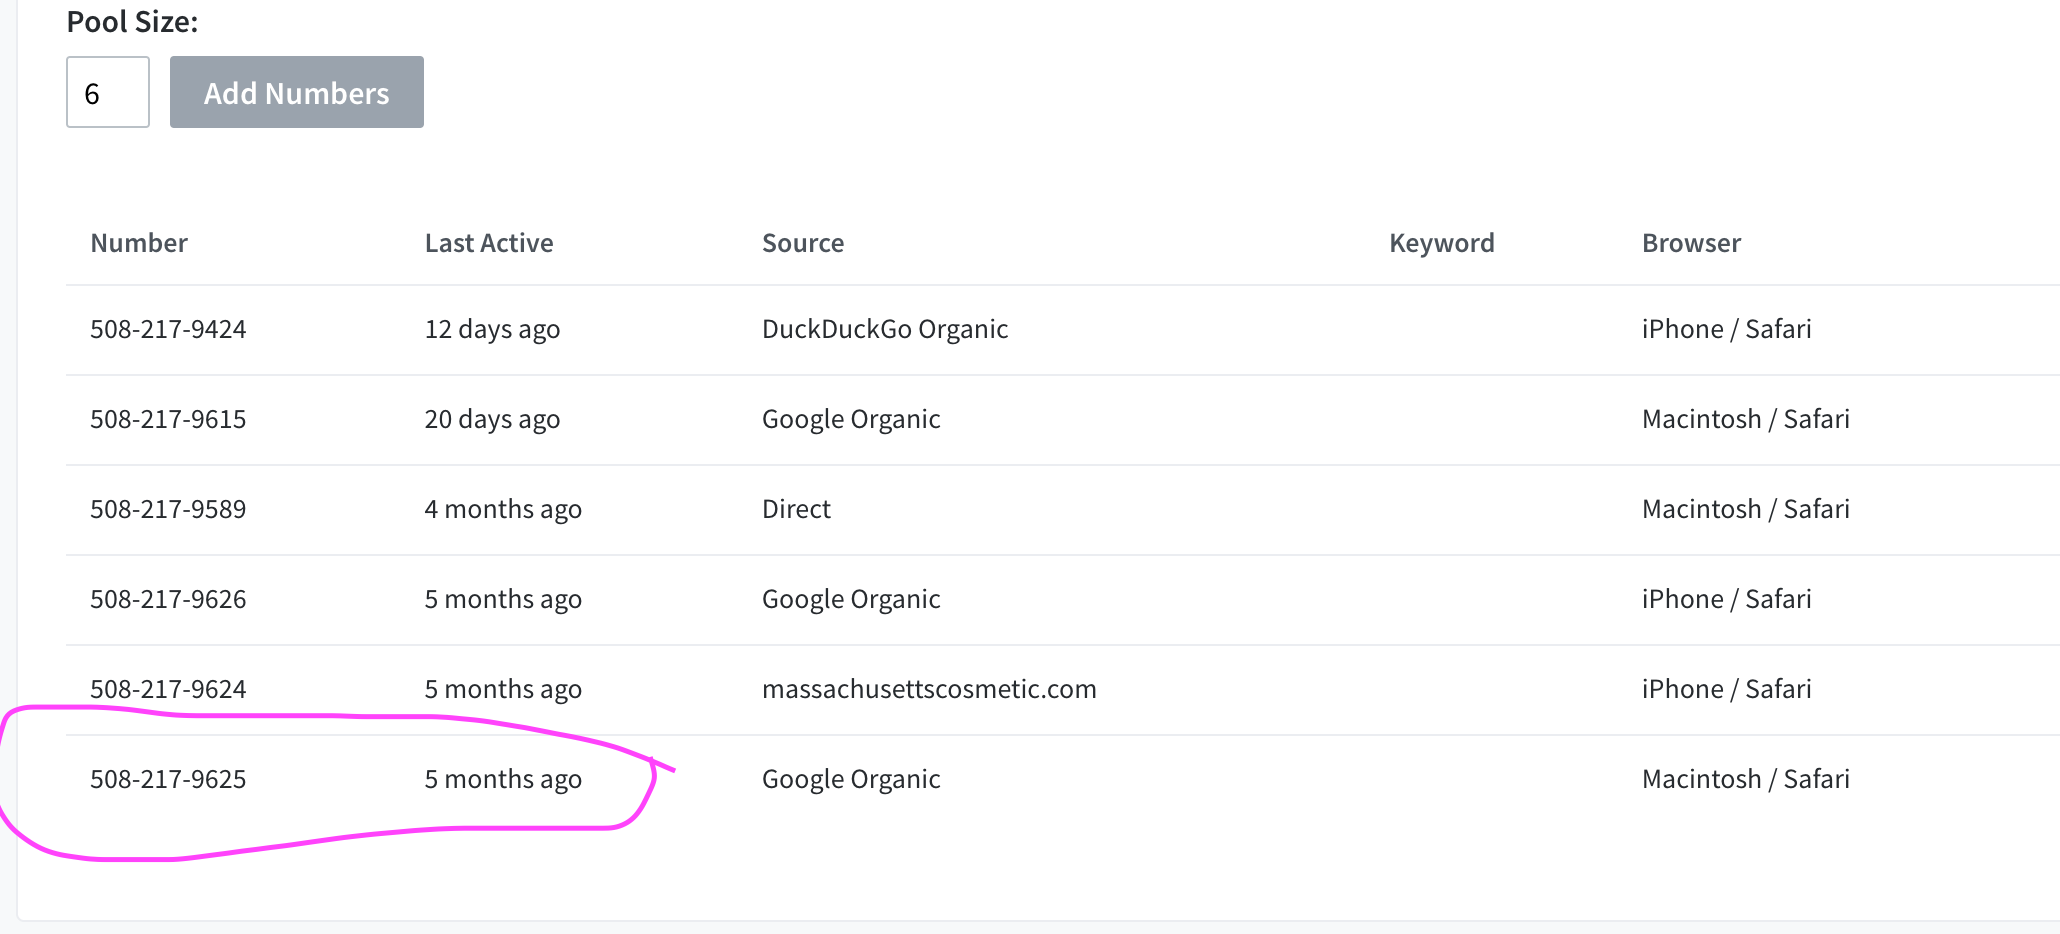Select phone number 508-217-9589
Viewport: 2060px width, 934px height.
click(x=168, y=509)
